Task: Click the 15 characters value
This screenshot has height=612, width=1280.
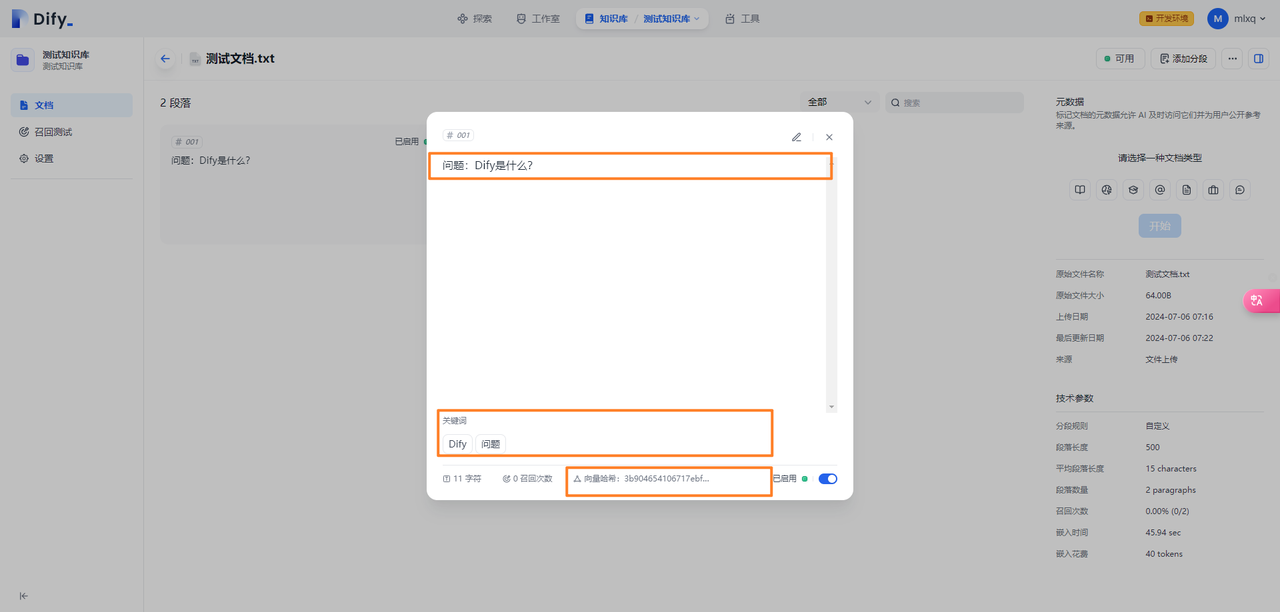Action: [1171, 468]
